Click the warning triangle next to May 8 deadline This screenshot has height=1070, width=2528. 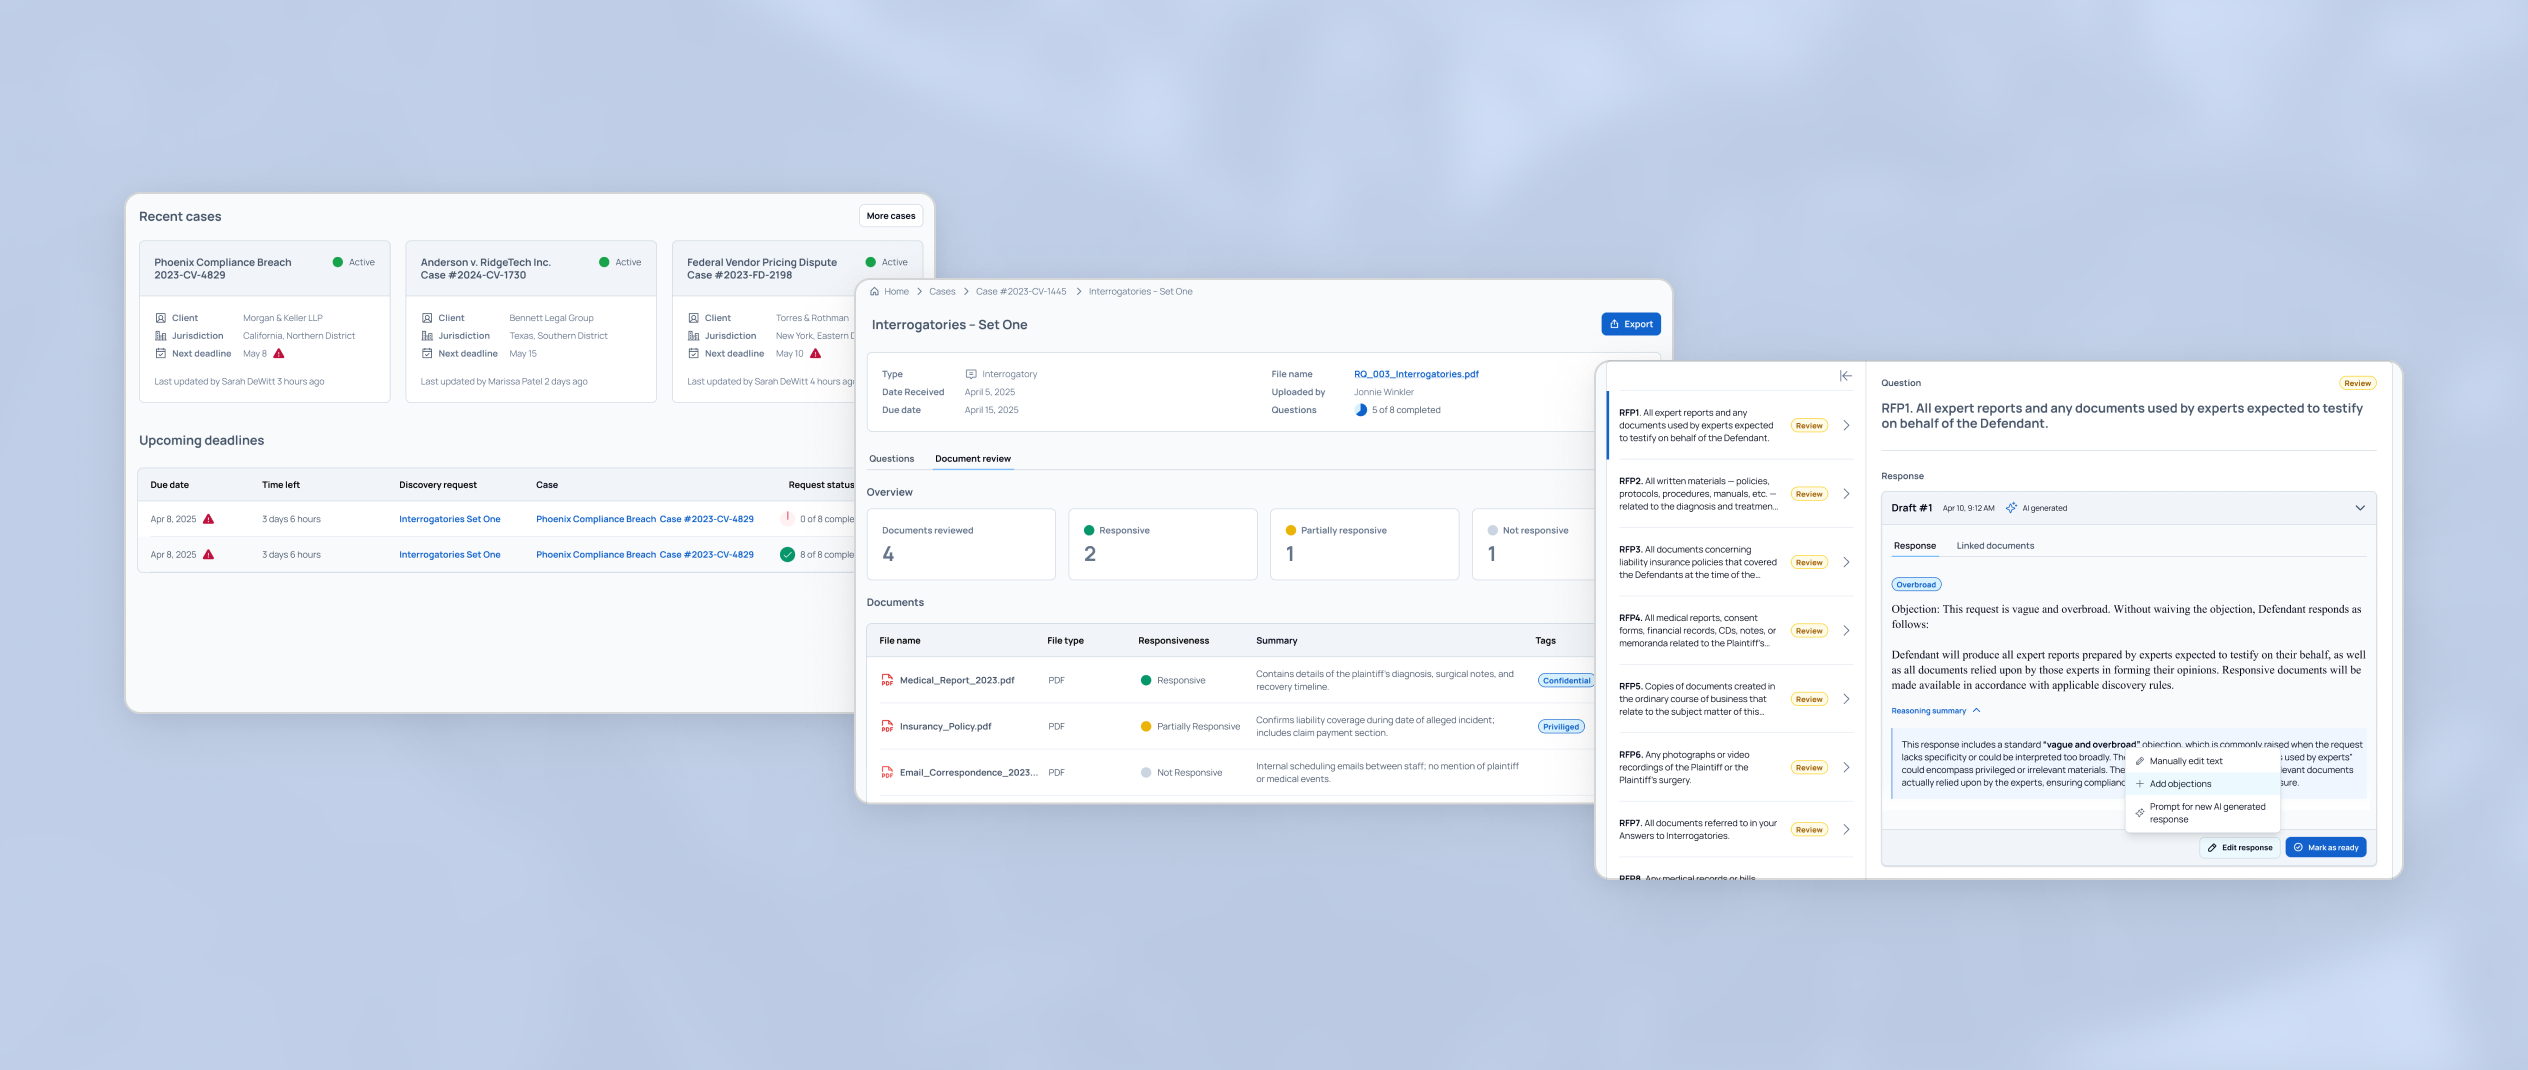[x=279, y=353]
